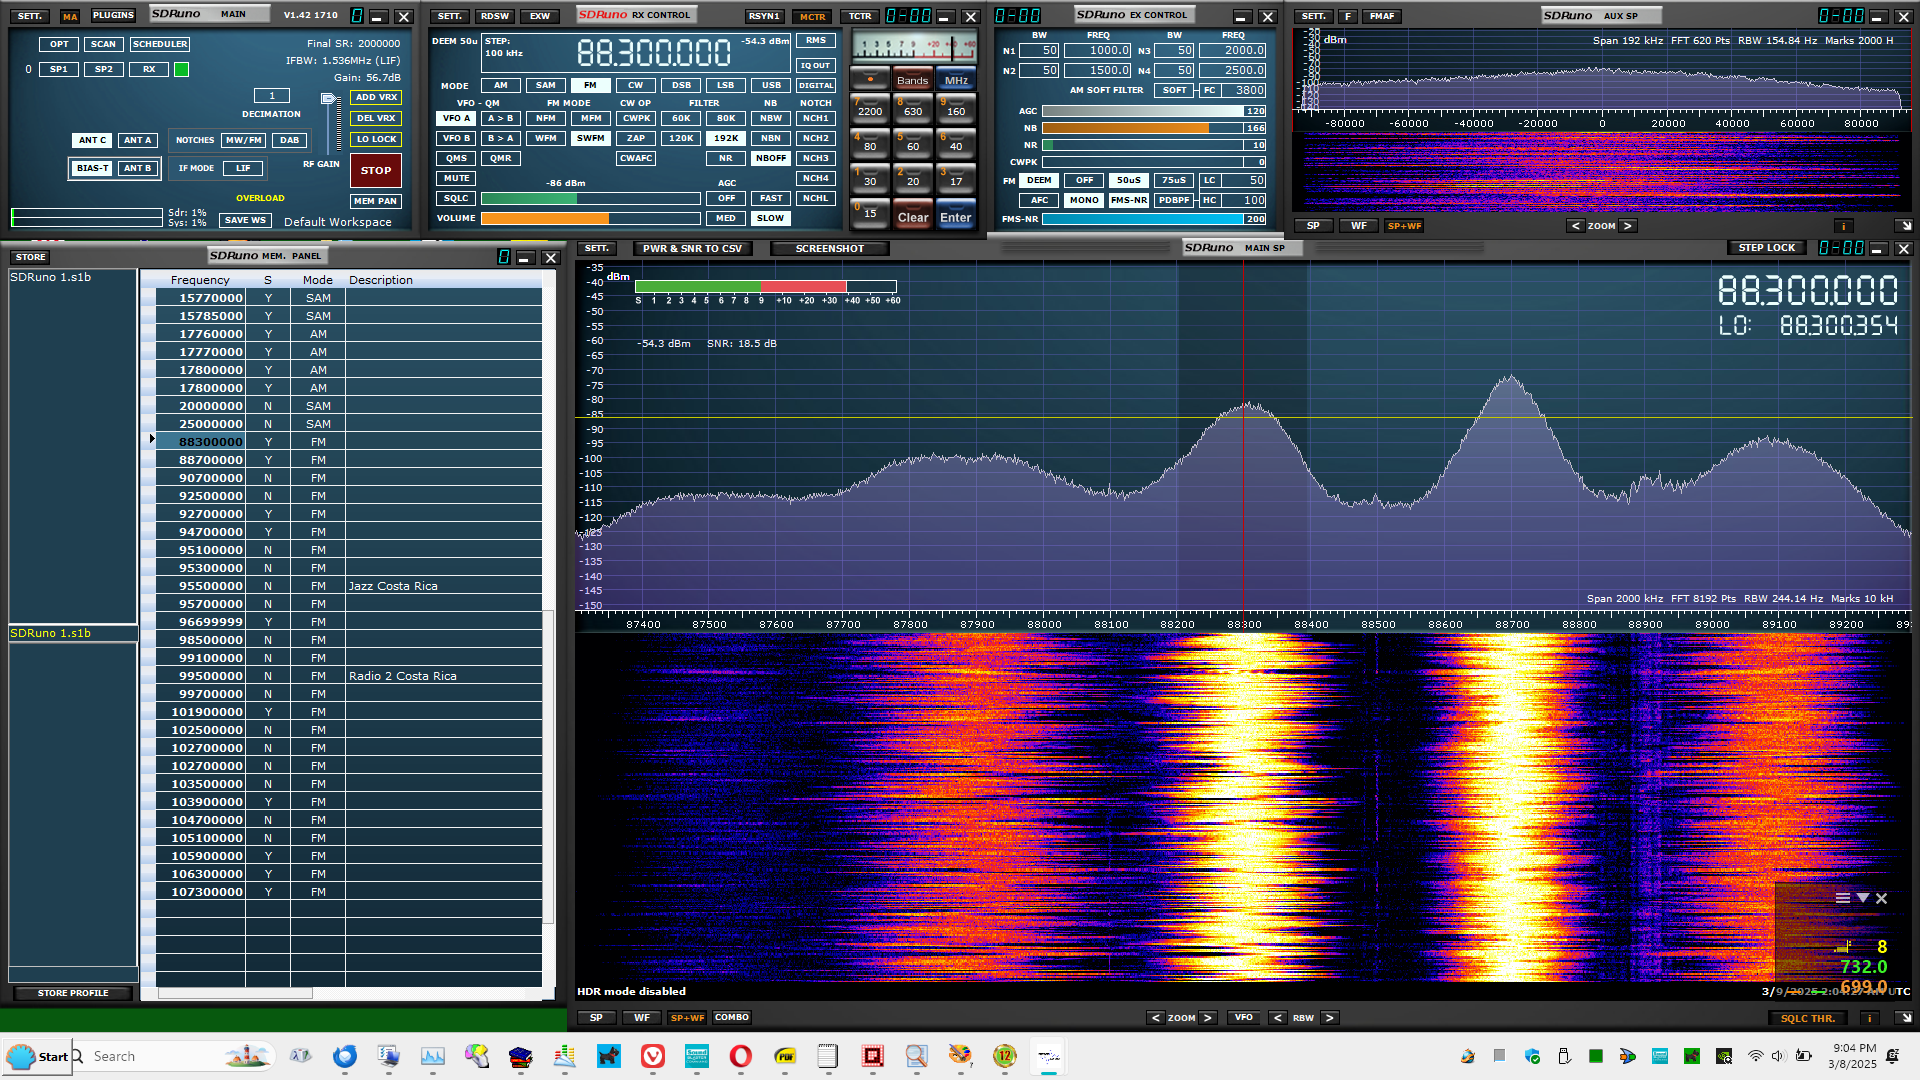The height and width of the screenshot is (1080, 1920).
Task: Click PWR & SNR TO CSV button
Action: click(x=692, y=249)
